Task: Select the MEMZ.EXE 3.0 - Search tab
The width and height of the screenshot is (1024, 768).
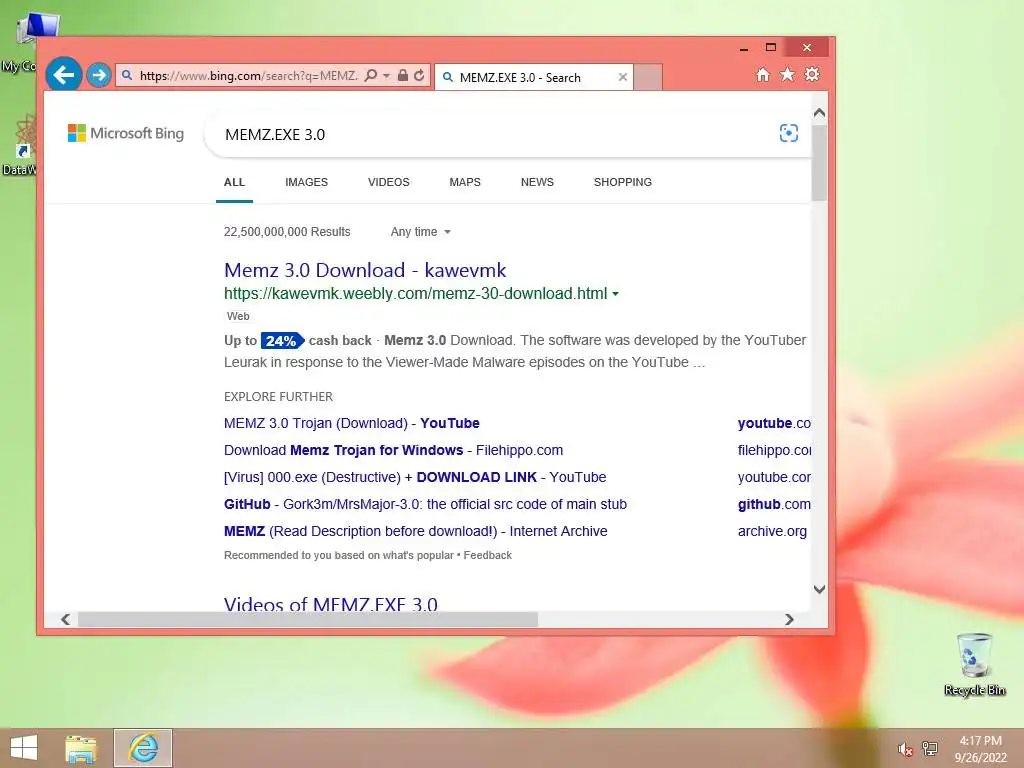Action: [x=534, y=77]
